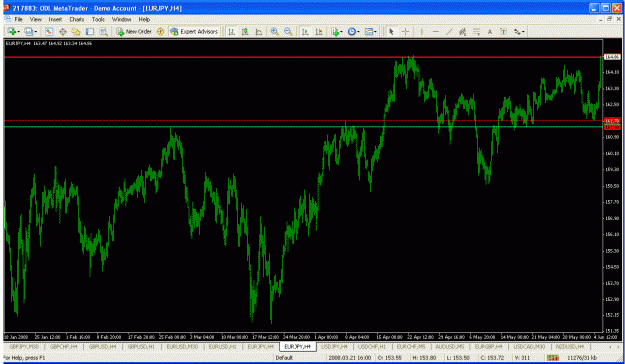Open the Help menu
Image resolution: width=625 pixels, height=364 pixels.
[x=144, y=19]
